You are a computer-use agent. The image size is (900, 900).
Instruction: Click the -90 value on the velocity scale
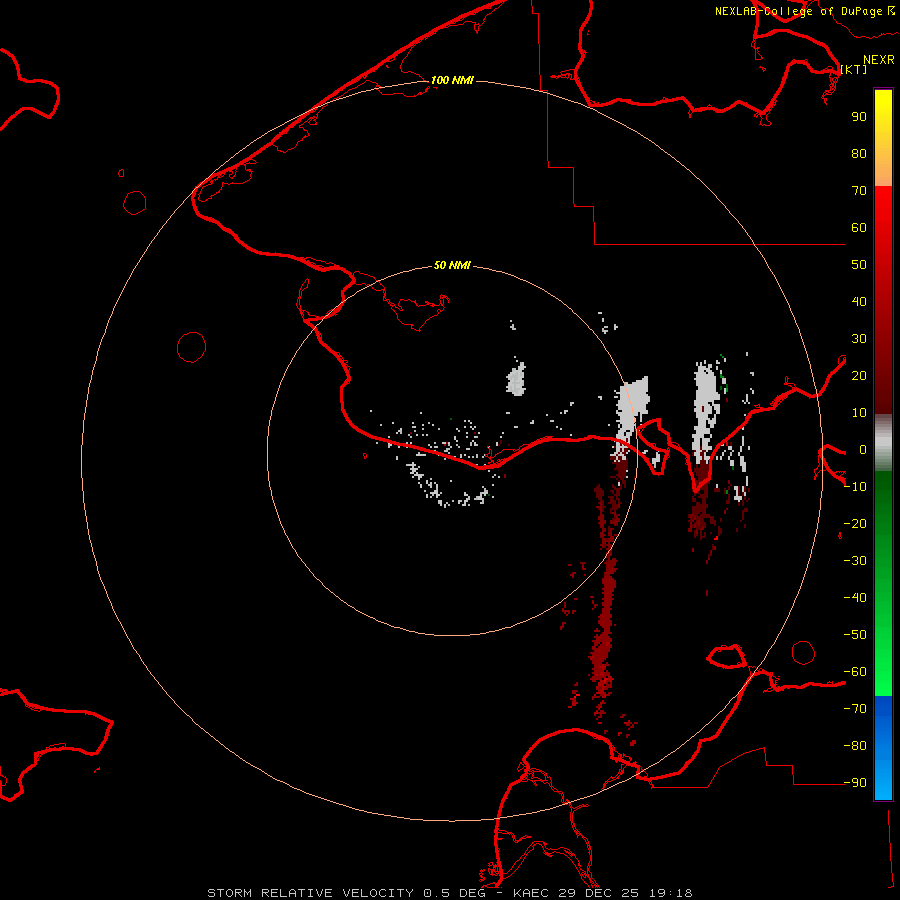coord(855,783)
